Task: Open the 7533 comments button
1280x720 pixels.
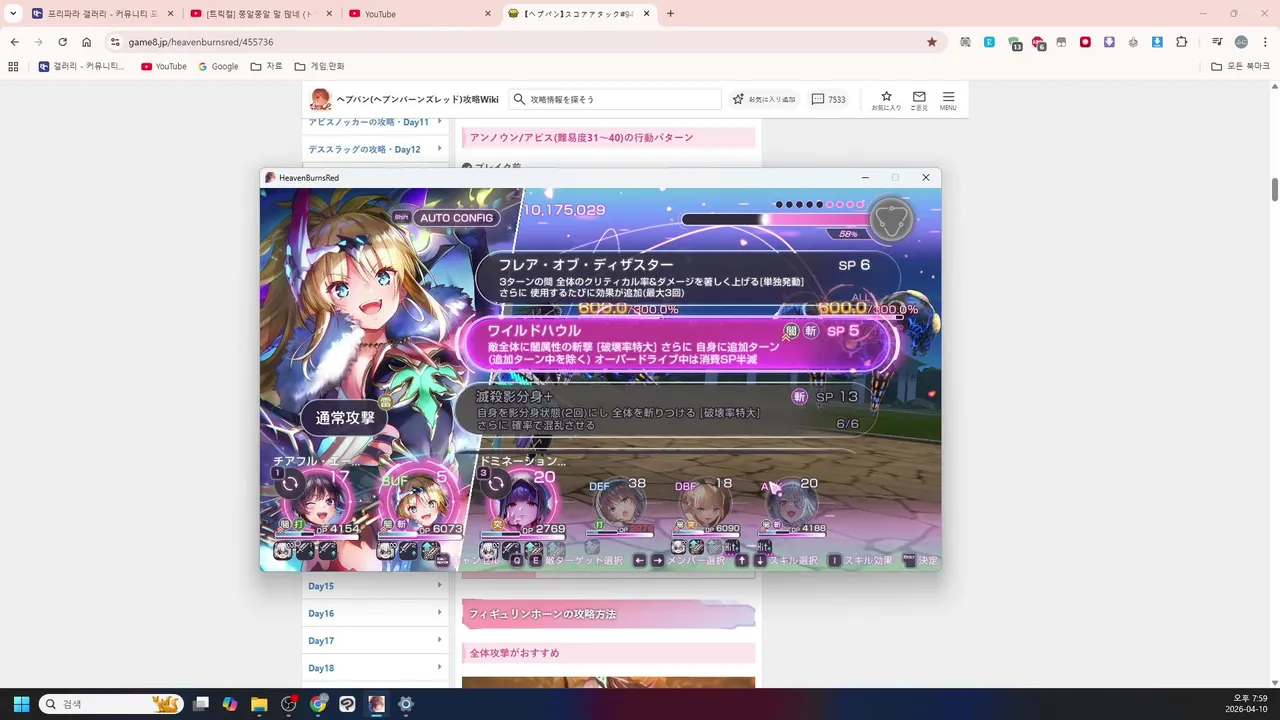Action: [828, 99]
